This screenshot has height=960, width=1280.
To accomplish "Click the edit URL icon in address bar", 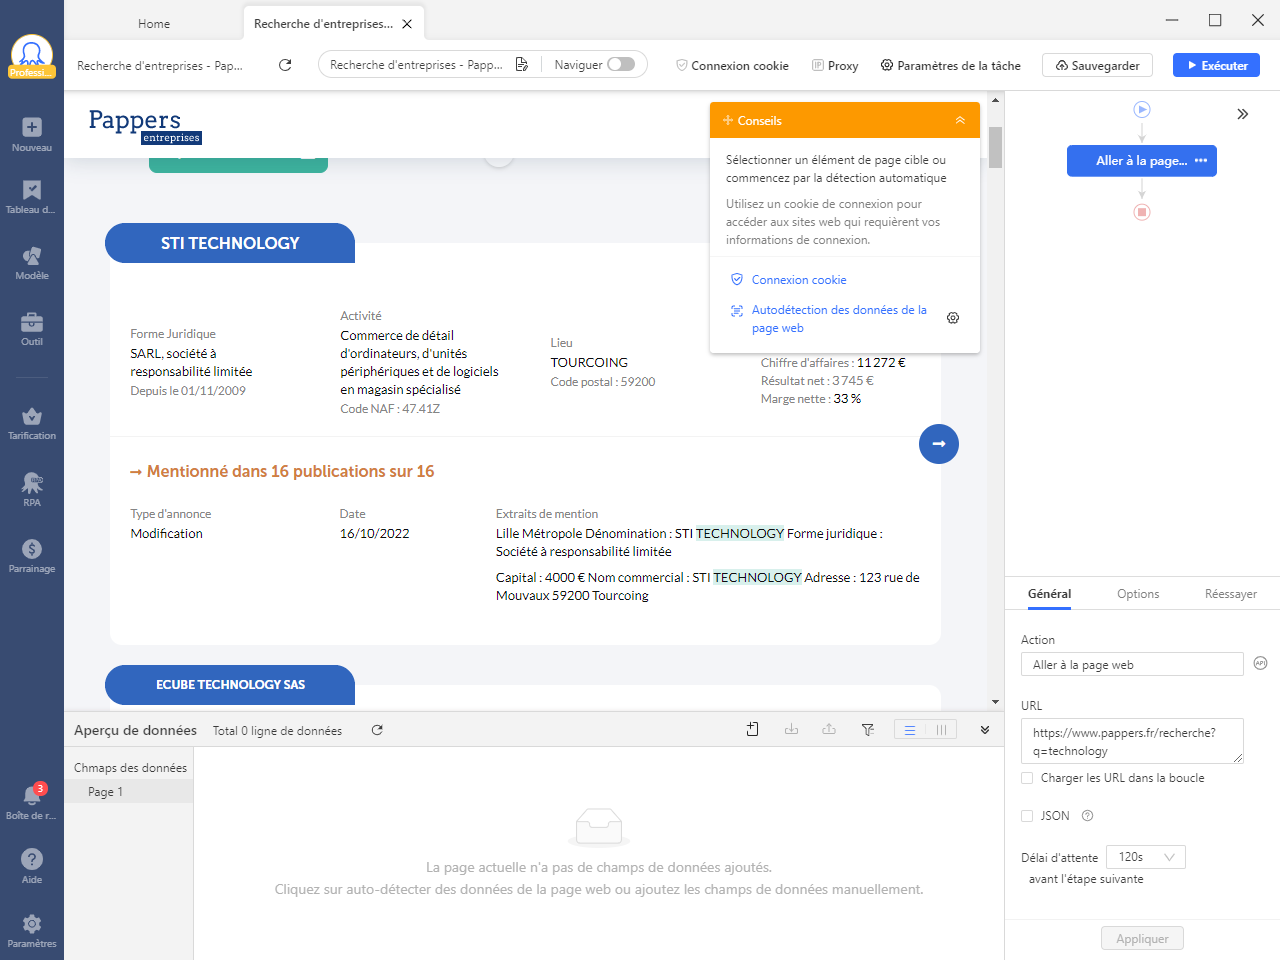I will [x=522, y=65].
